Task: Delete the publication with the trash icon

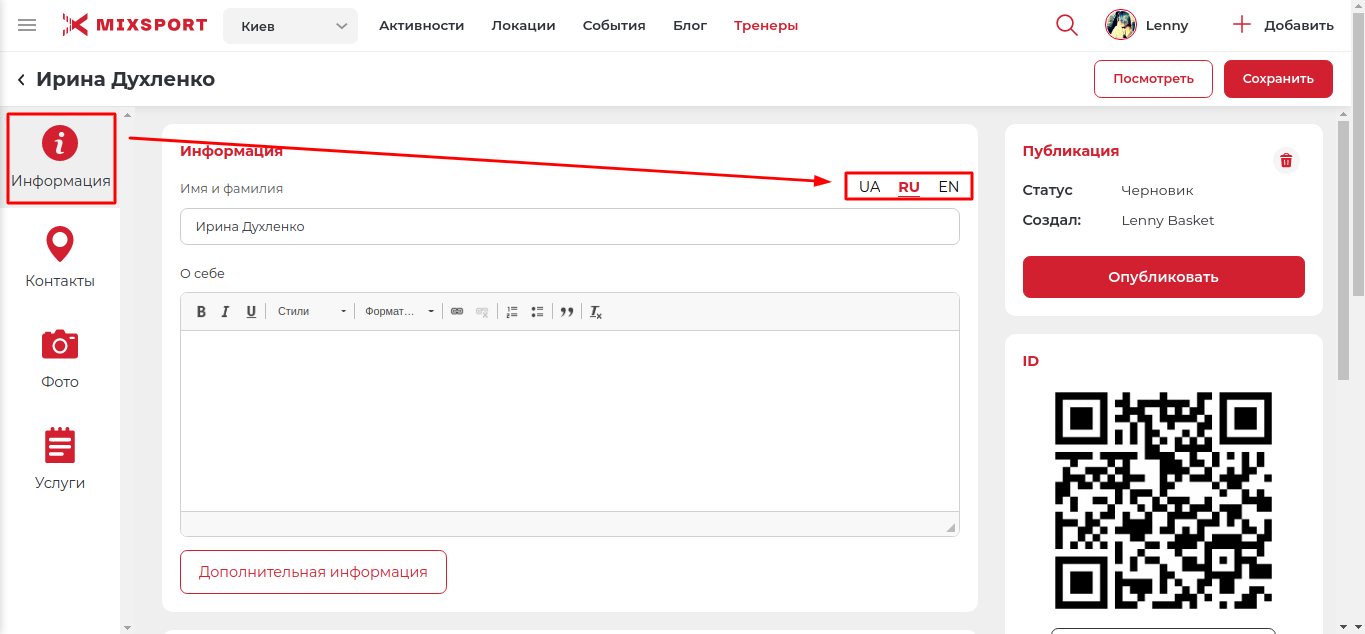Action: 1286,160
